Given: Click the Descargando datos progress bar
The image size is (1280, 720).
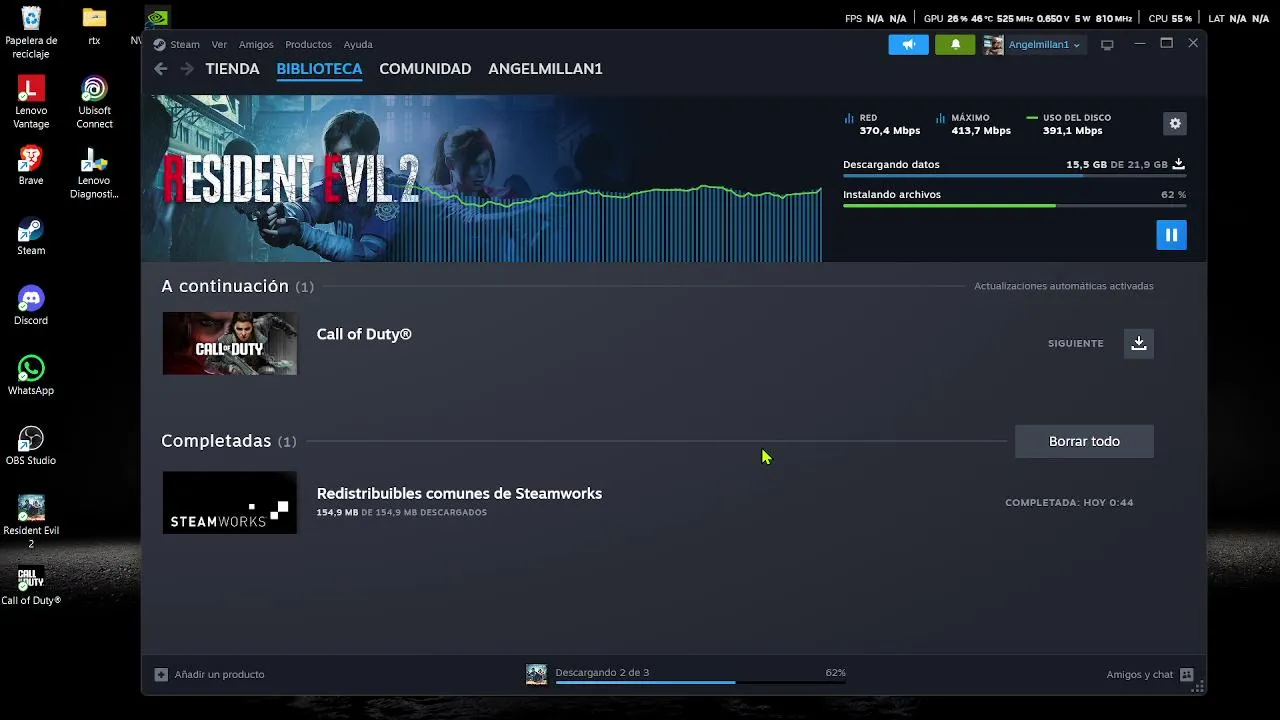Looking at the screenshot, I should (1014, 176).
